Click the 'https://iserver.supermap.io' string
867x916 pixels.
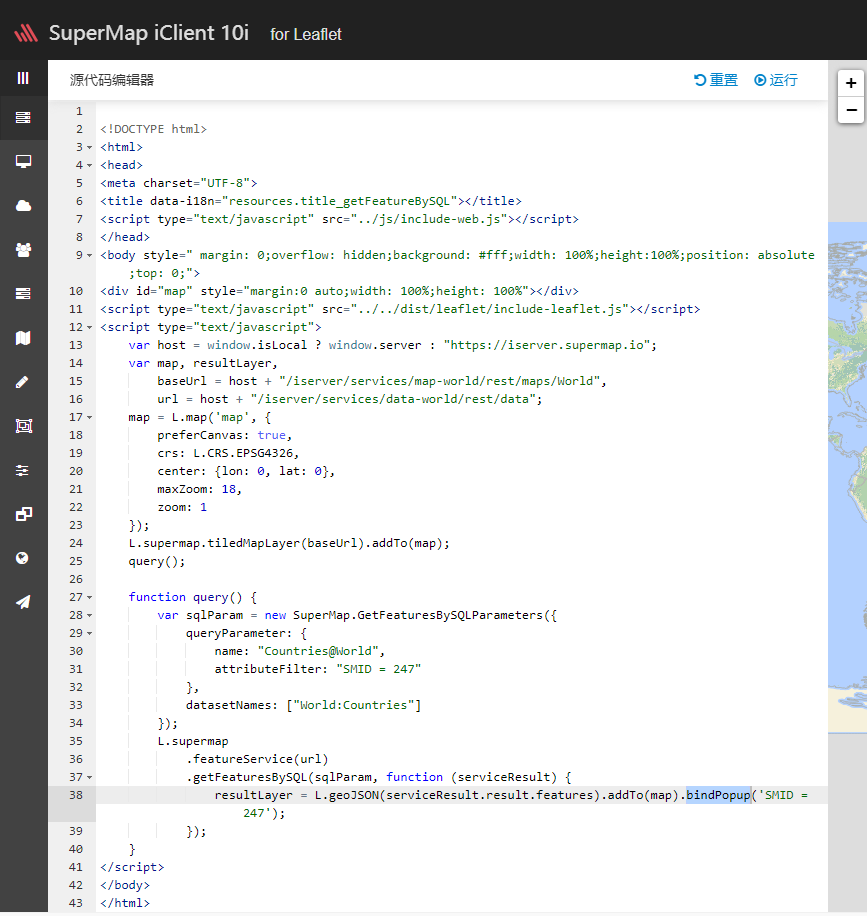coord(547,345)
